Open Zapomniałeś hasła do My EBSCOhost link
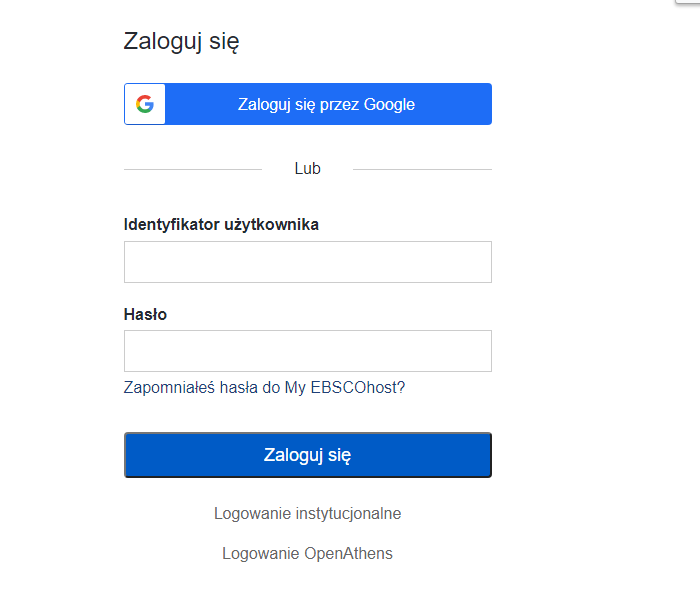Image resolution: width=700 pixels, height=589 pixels. coord(264,388)
